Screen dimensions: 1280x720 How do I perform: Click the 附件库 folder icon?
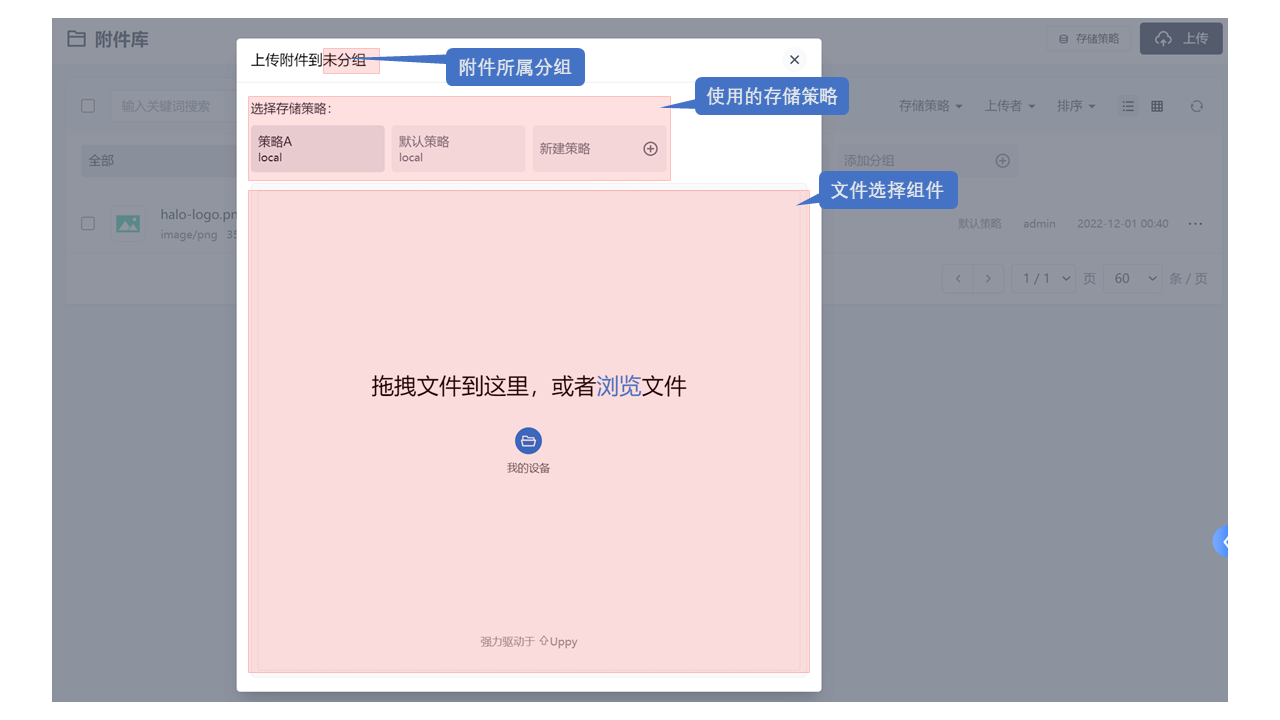(76, 39)
